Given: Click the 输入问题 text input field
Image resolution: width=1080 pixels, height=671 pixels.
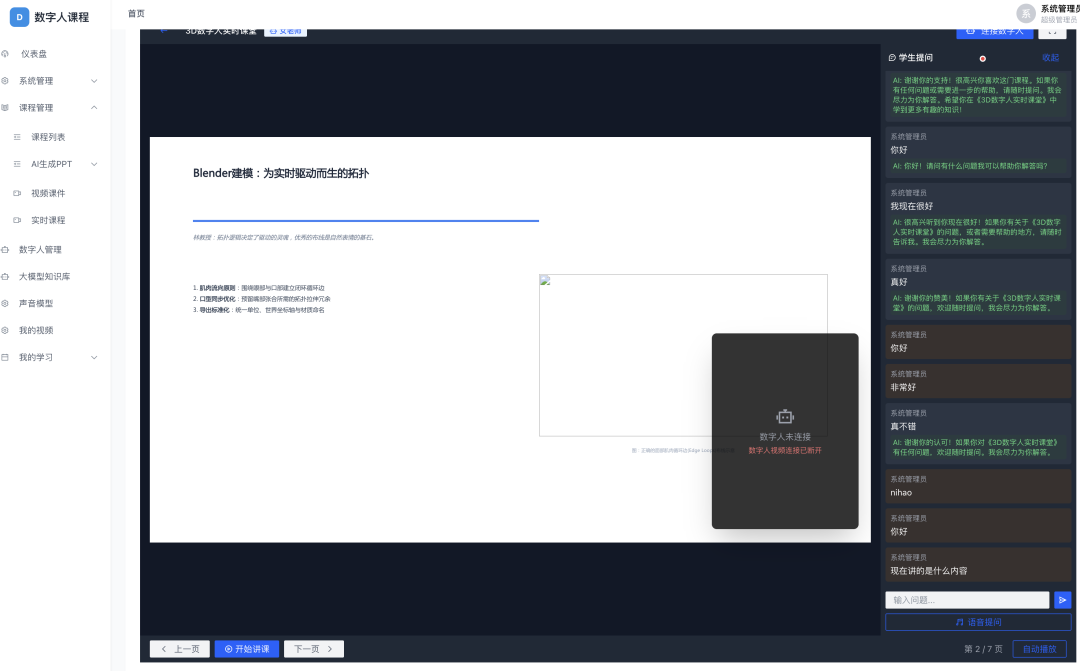Looking at the screenshot, I should coord(967,600).
